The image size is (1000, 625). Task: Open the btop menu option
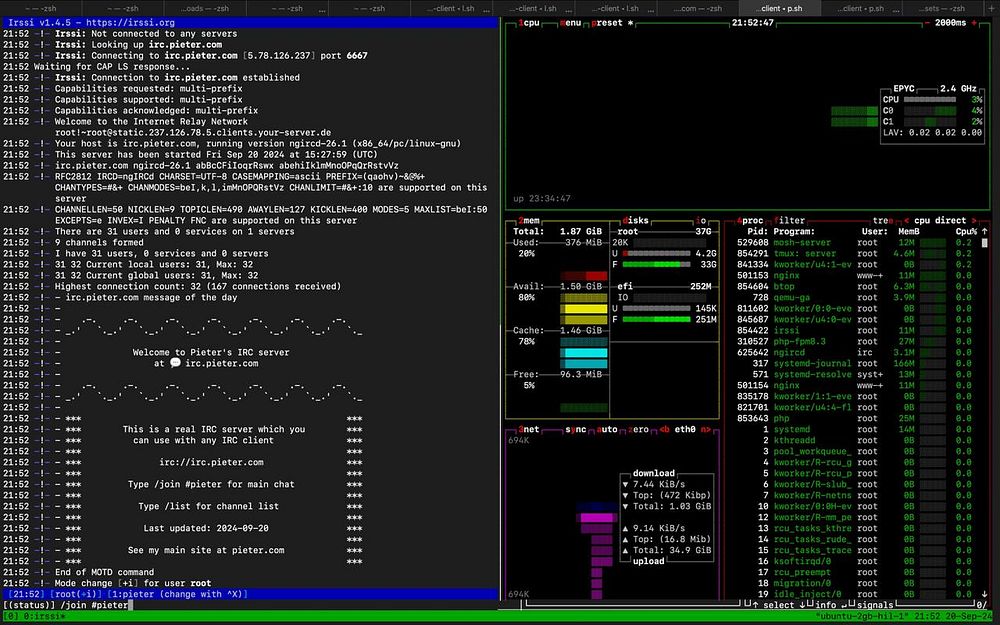pos(571,22)
